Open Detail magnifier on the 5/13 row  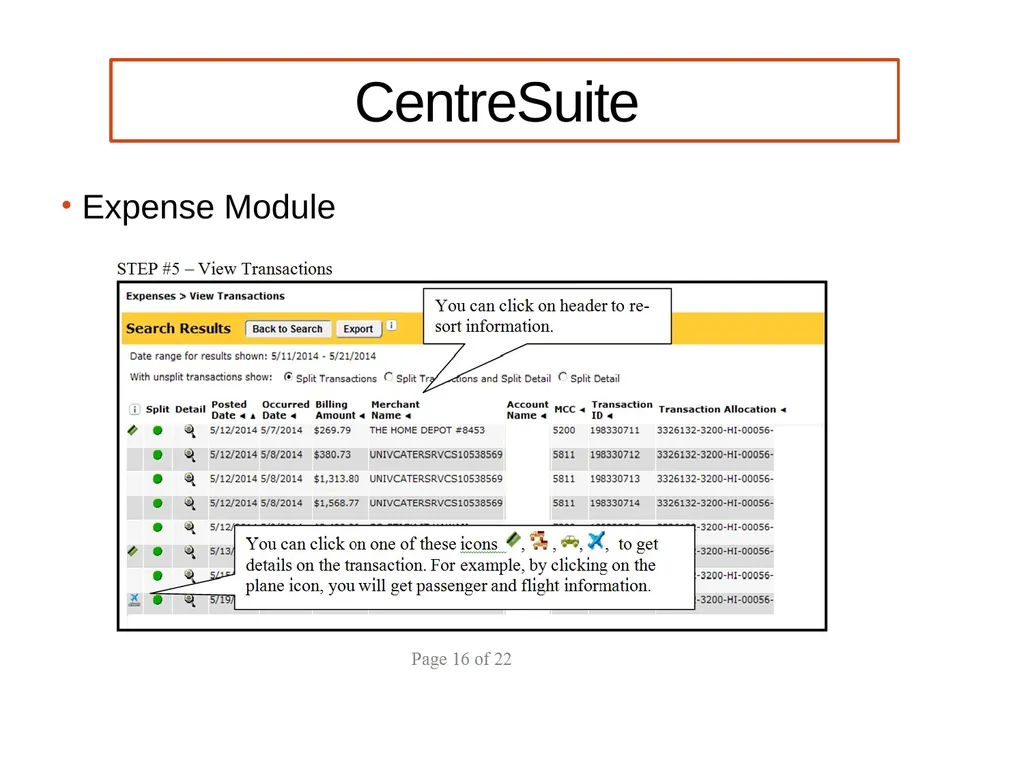click(189, 552)
